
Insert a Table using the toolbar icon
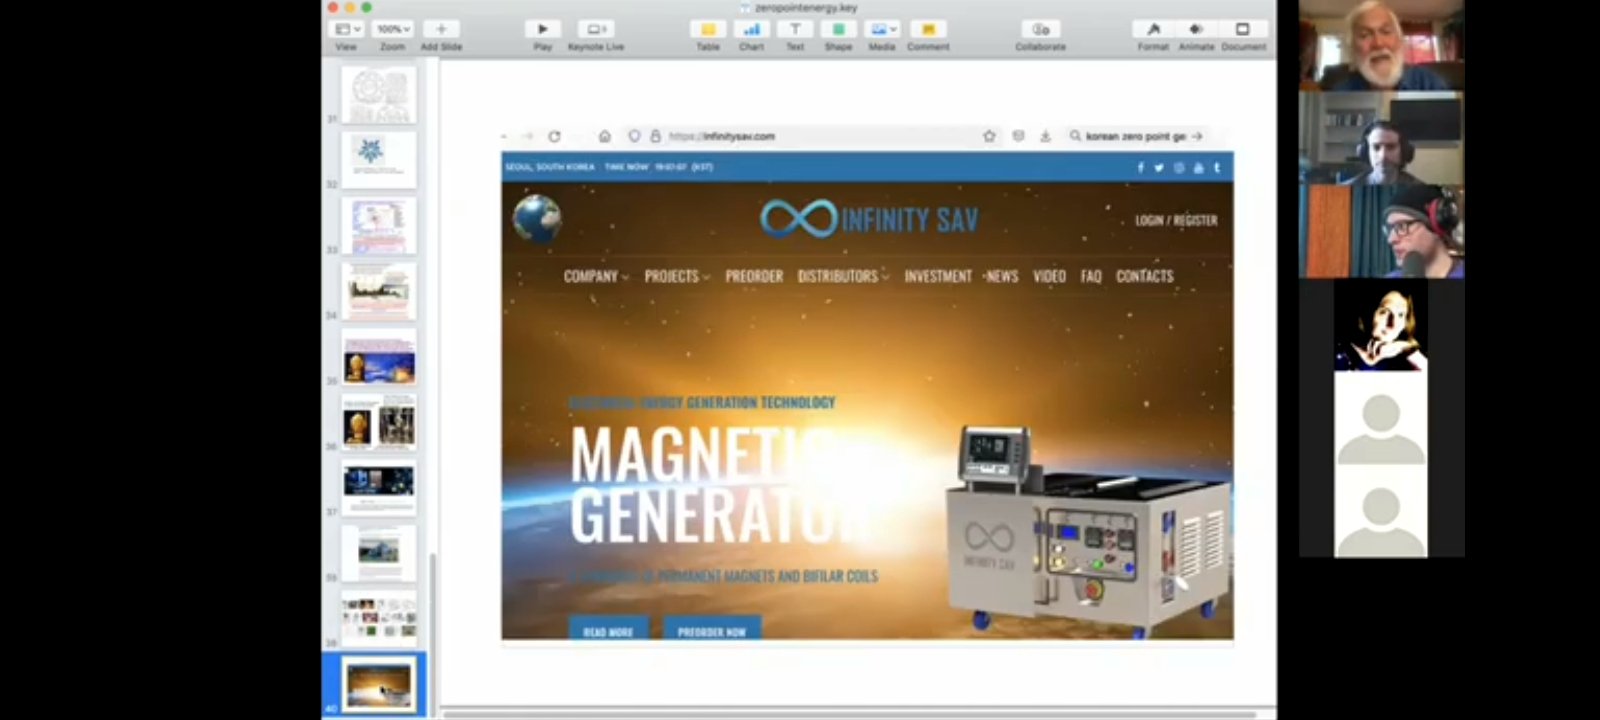click(708, 30)
